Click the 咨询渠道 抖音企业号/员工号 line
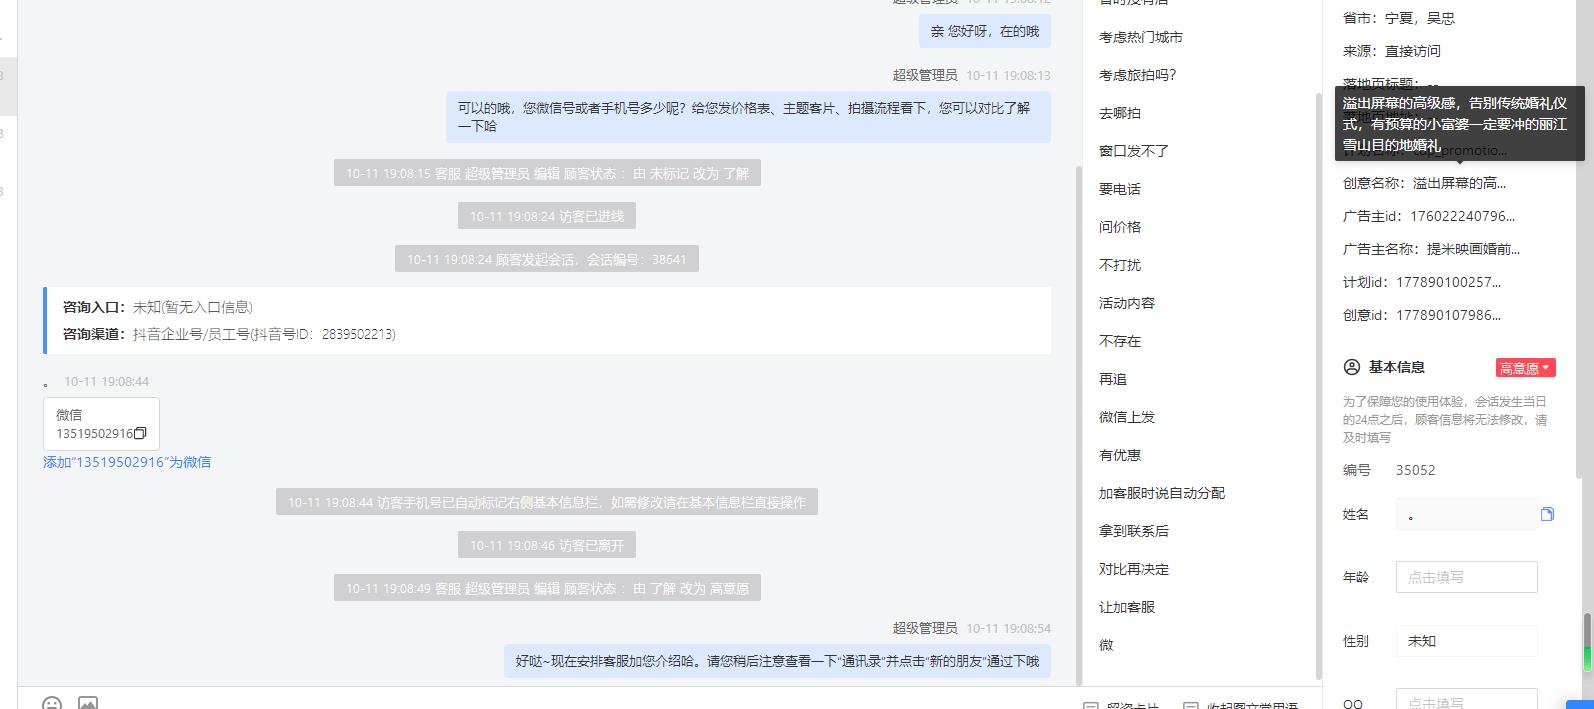The image size is (1594, 709). (x=229, y=334)
